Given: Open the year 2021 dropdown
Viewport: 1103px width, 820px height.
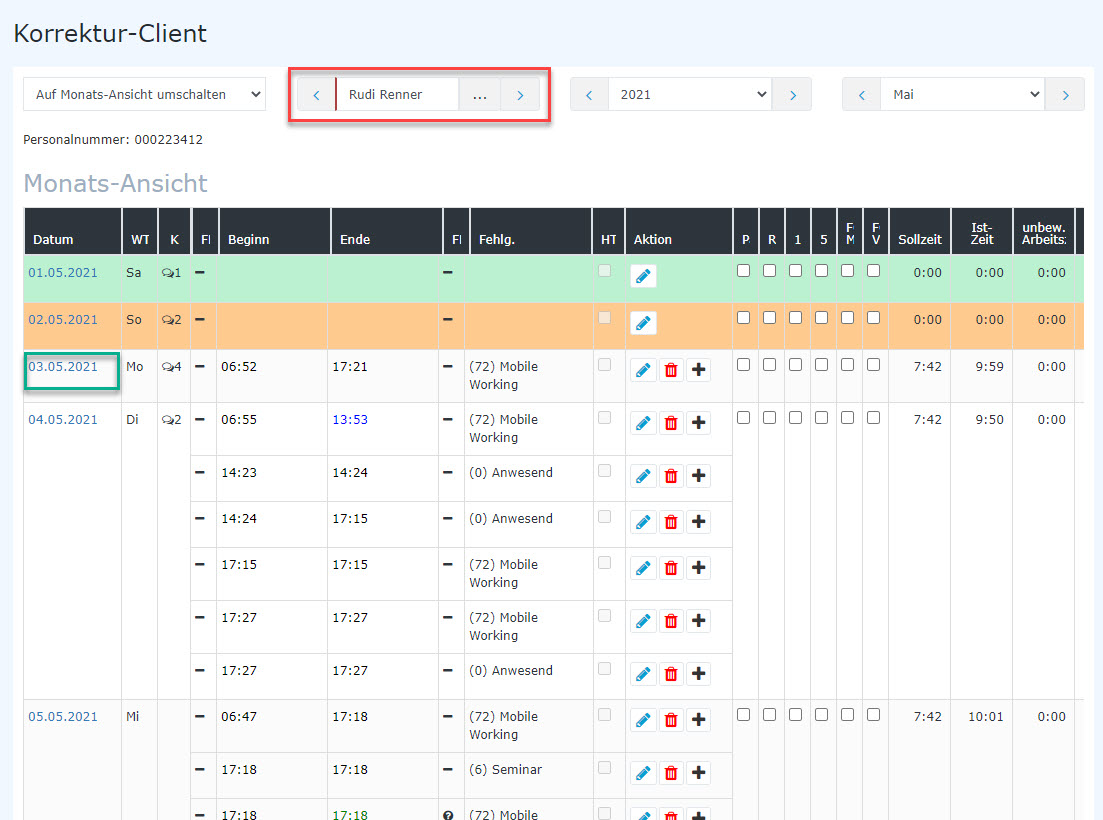Looking at the screenshot, I should tap(690, 94).
